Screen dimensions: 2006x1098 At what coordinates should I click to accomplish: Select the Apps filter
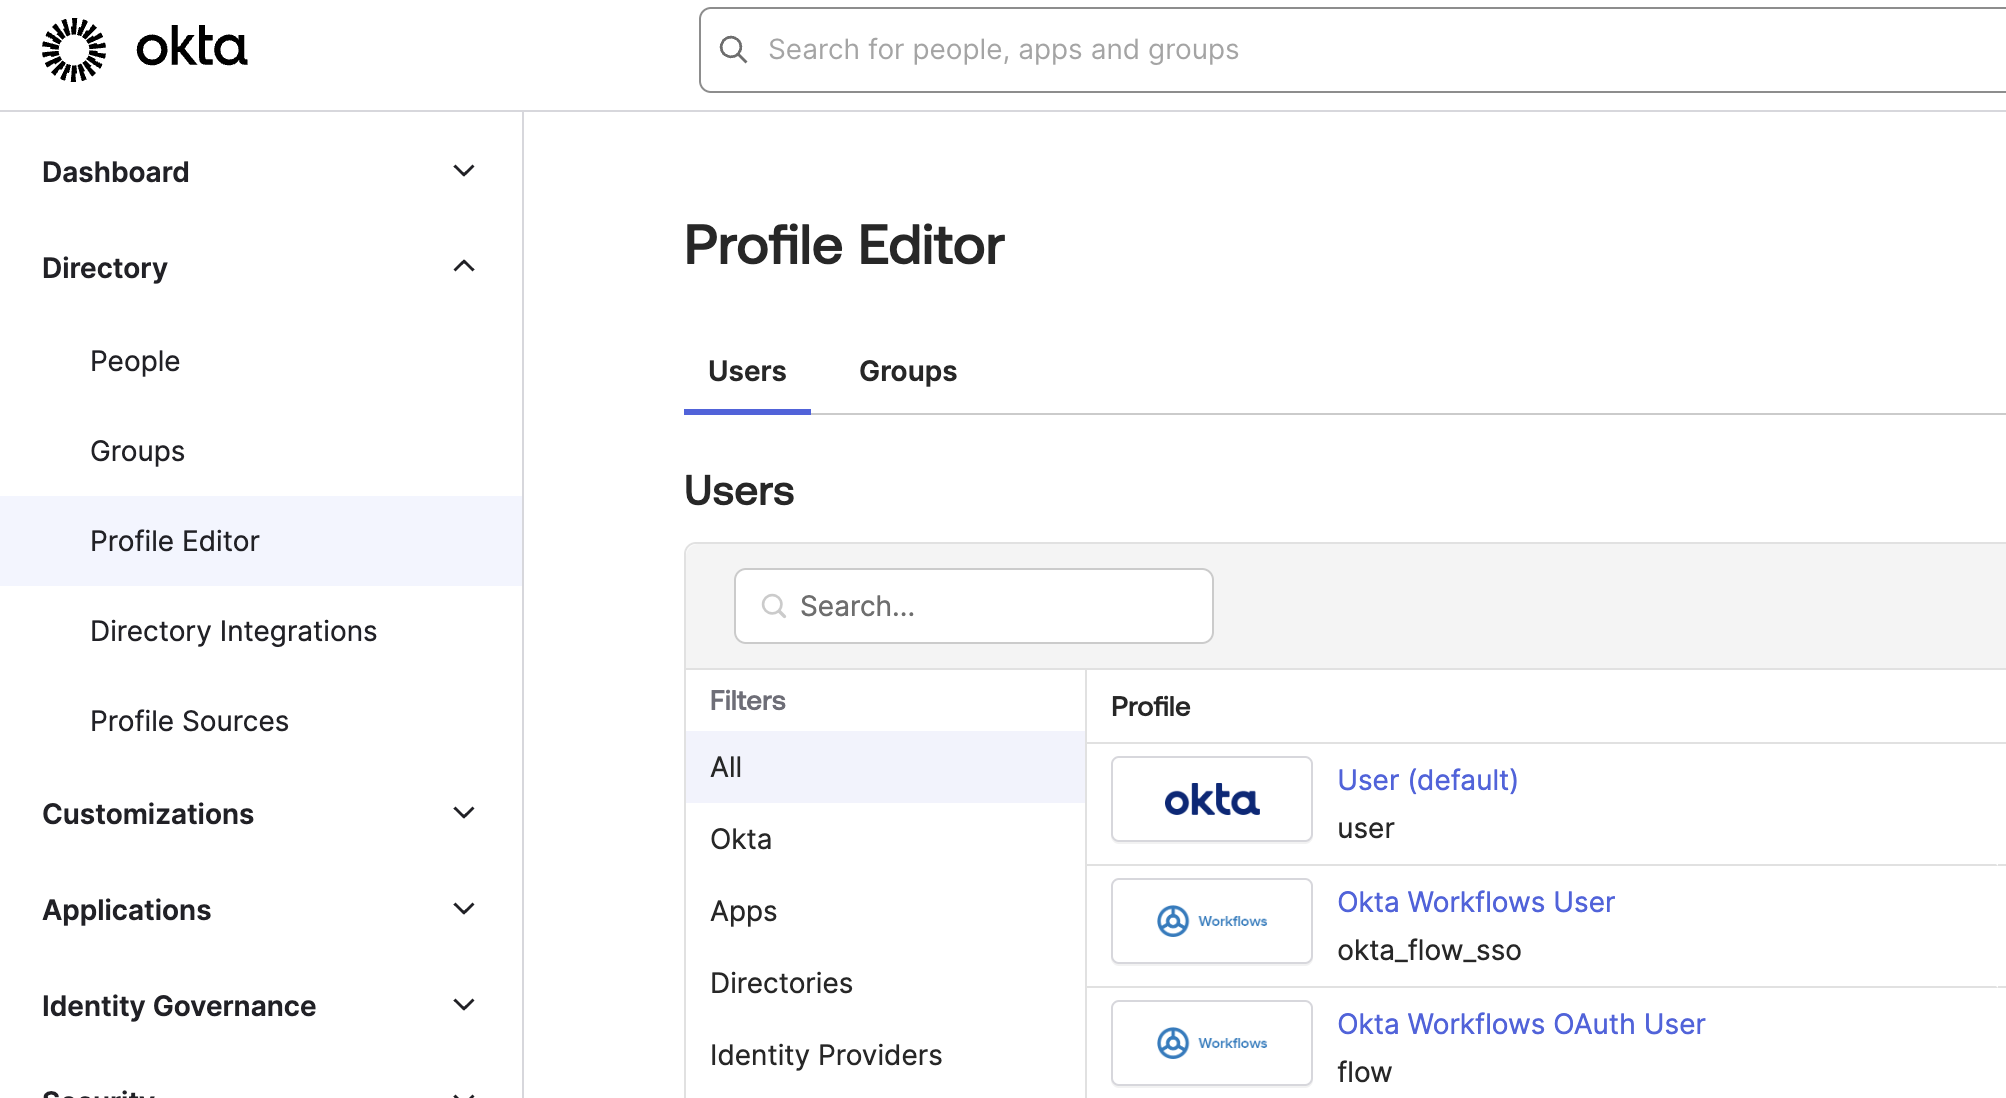[885, 911]
